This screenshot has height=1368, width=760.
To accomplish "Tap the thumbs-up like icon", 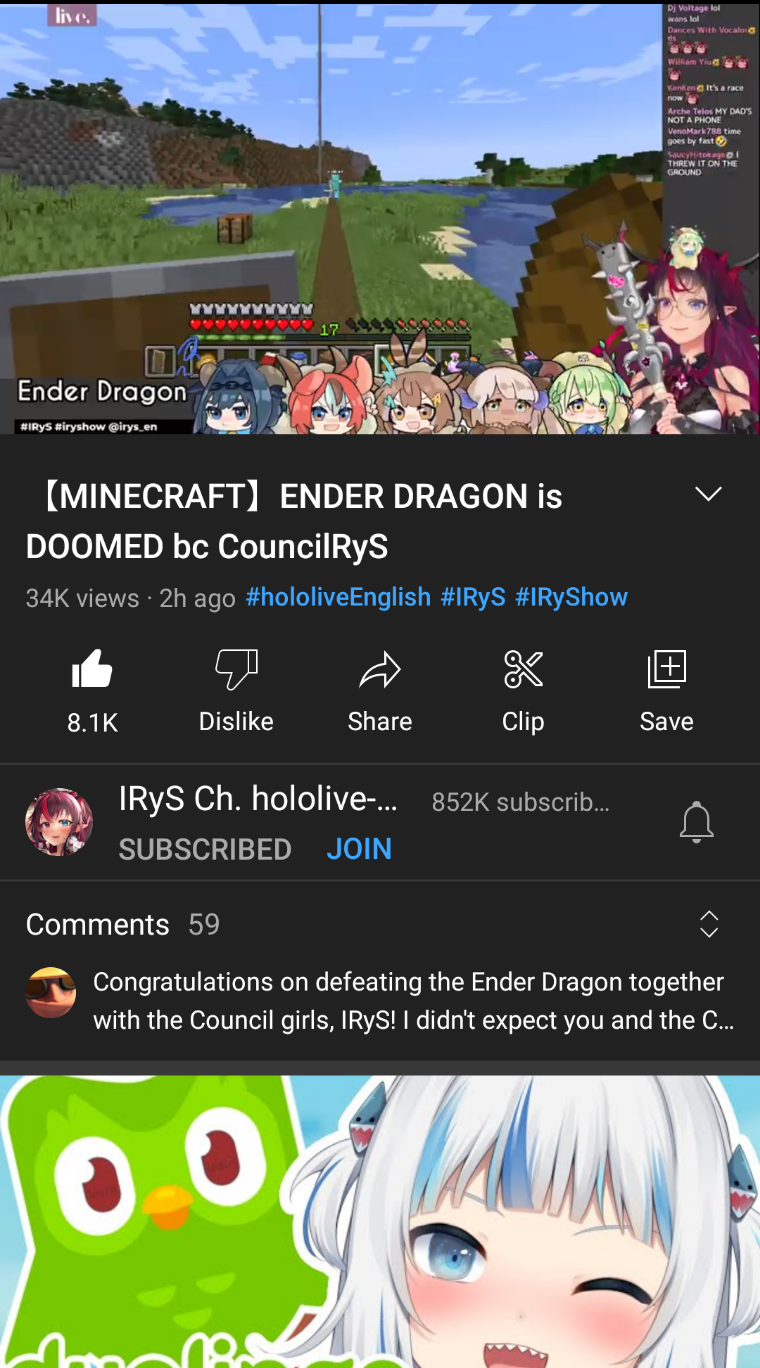I will point(92,669).
